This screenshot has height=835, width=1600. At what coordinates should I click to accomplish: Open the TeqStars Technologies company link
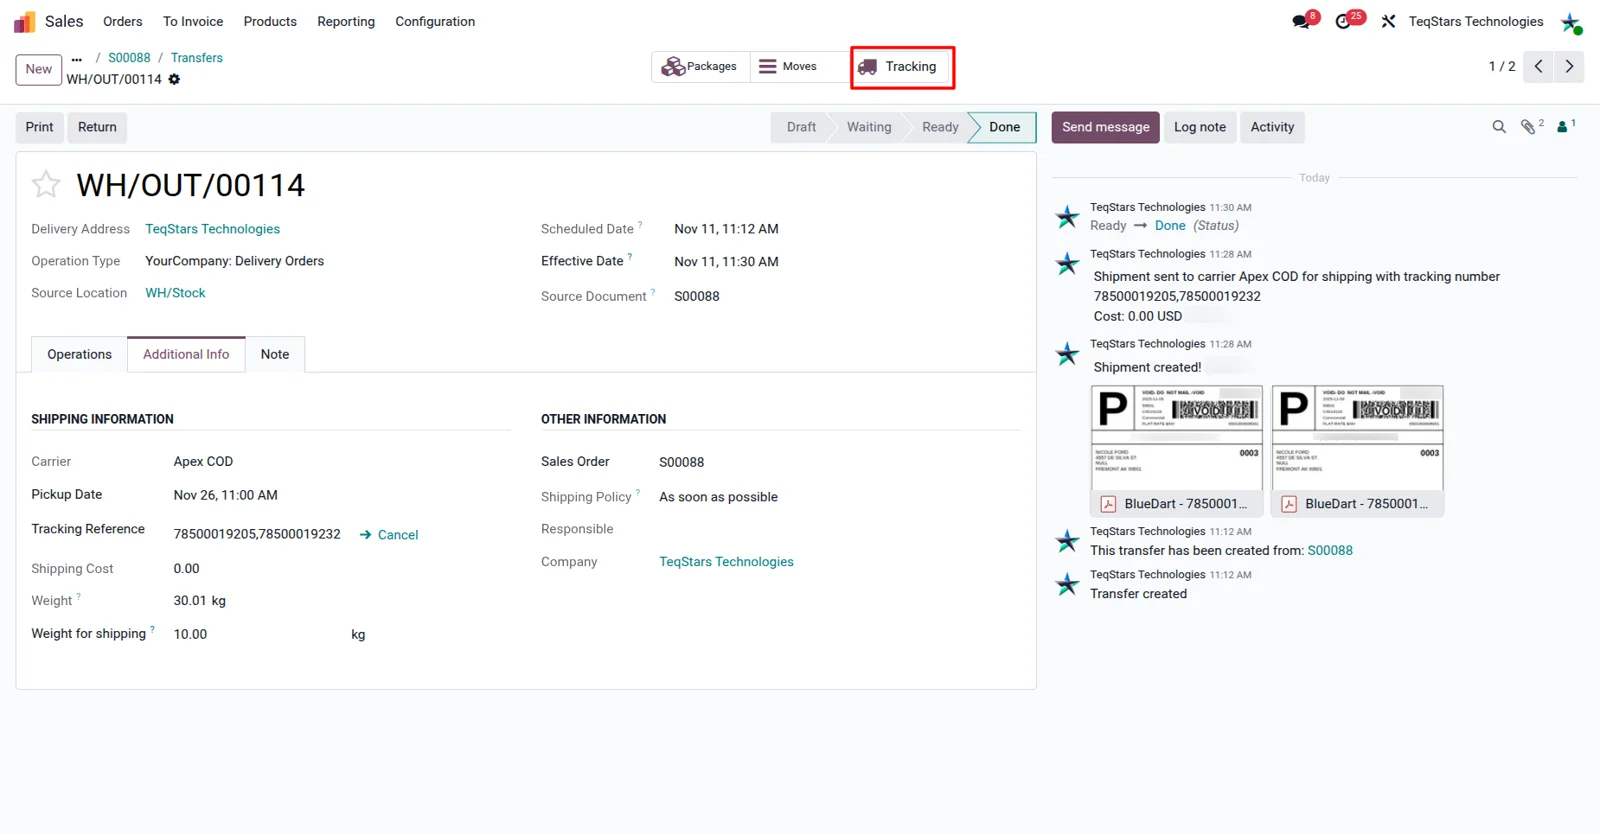[726, 562]
